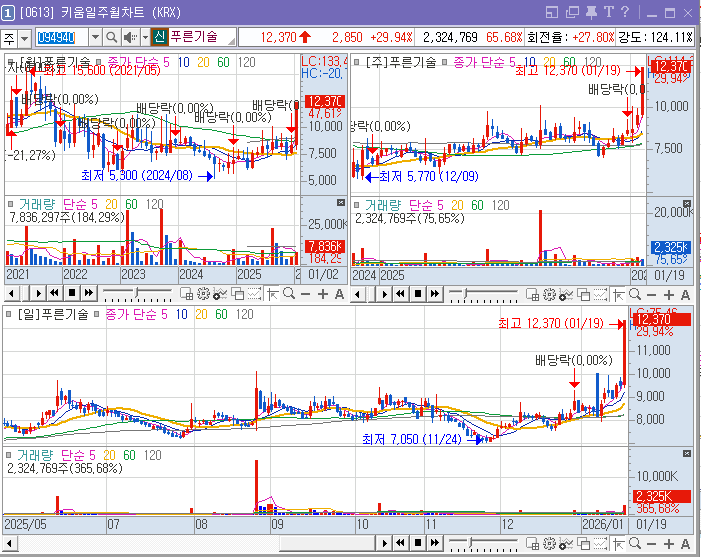Click the current price 12,370 in header
The image size is (701, 557).
pyautogui.click(x=278, y=37)
